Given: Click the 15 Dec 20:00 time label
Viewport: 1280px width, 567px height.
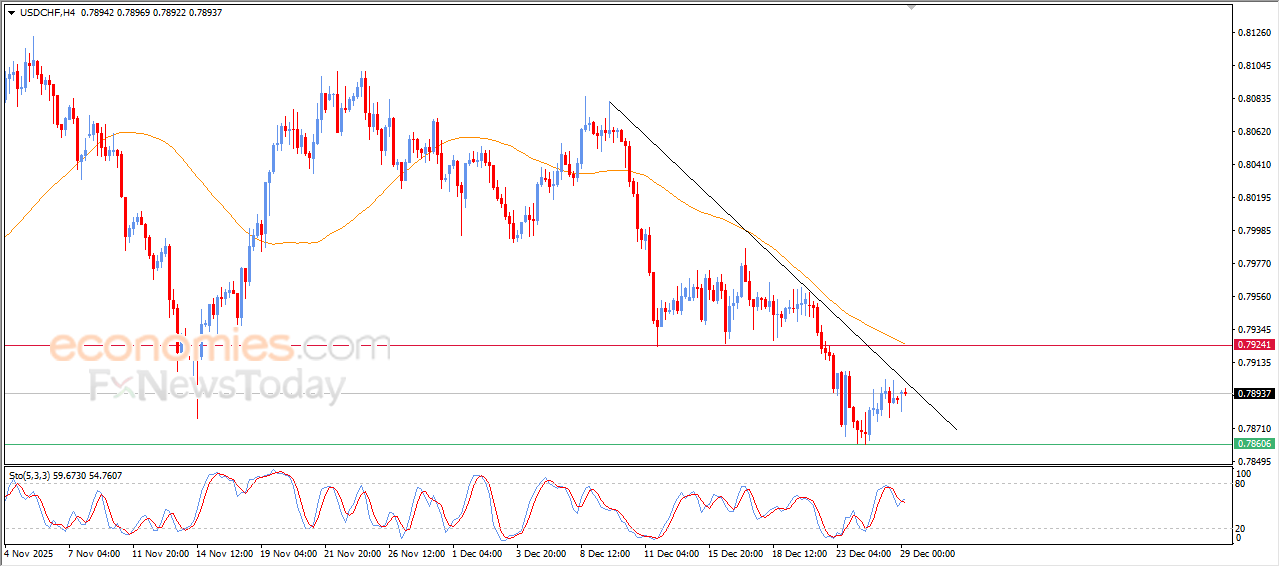Looking at the screenshot, I should (x=736, y=553).
